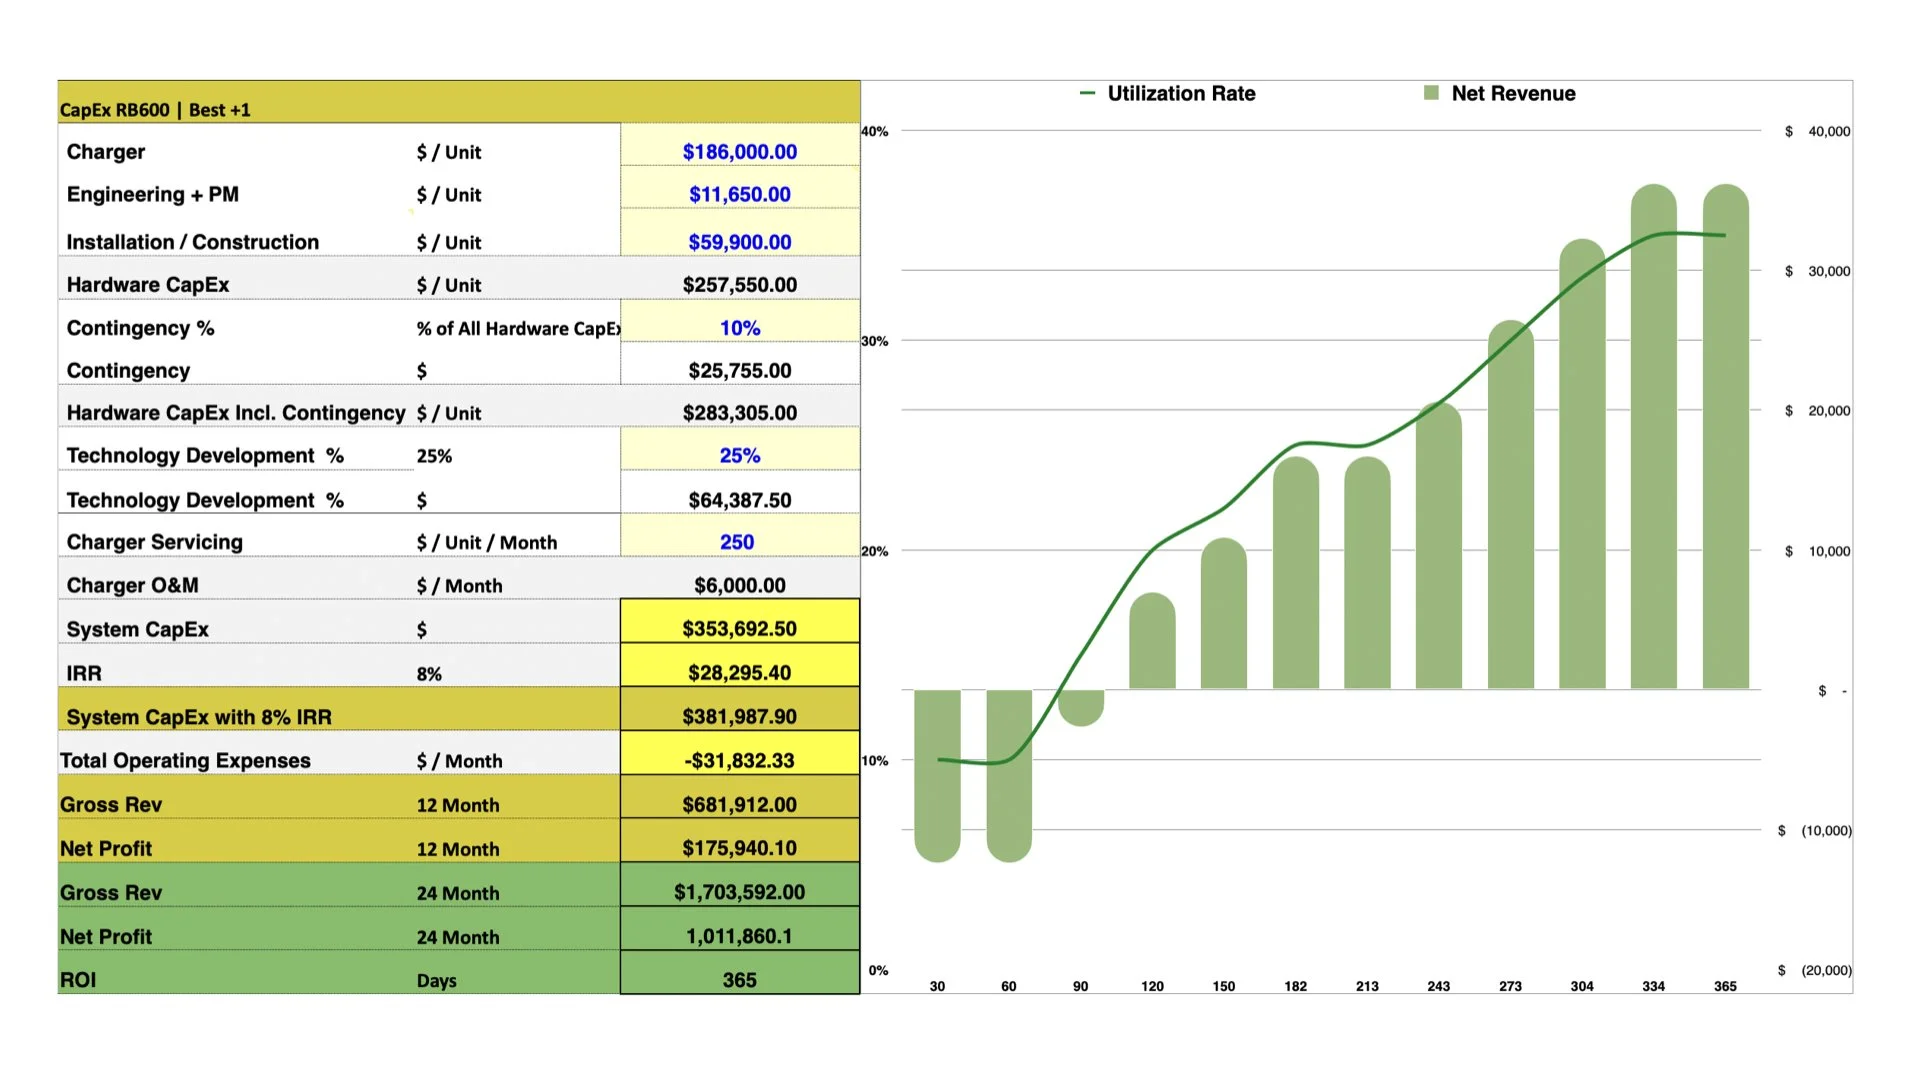Click the CapEx RB600 | Best +1 header
Screen dimensions: 1920x1080
tap(155, 110)
